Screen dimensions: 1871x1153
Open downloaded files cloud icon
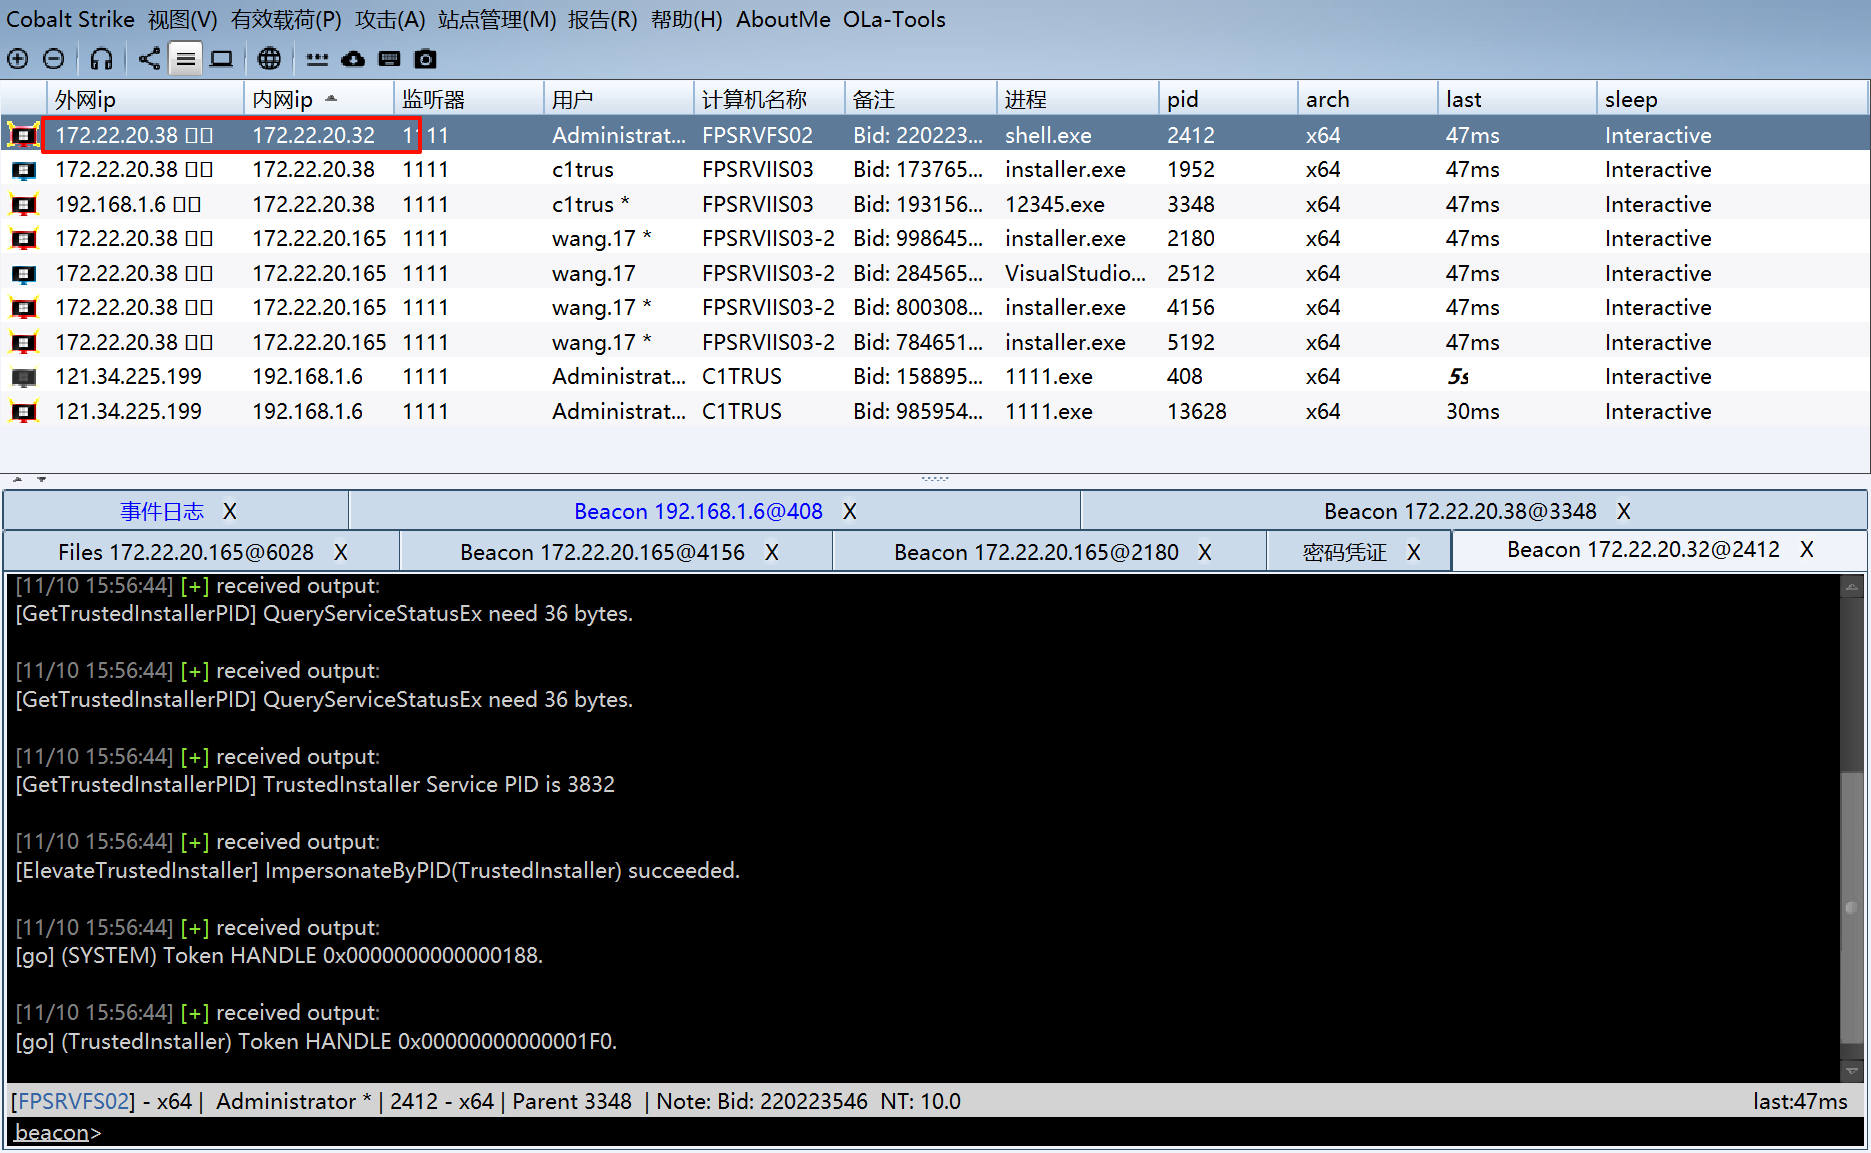352,58
